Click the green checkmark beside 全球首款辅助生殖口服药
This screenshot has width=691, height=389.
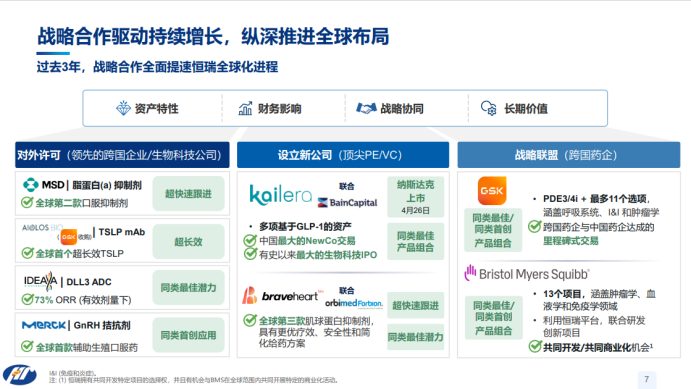click(27, 347)
